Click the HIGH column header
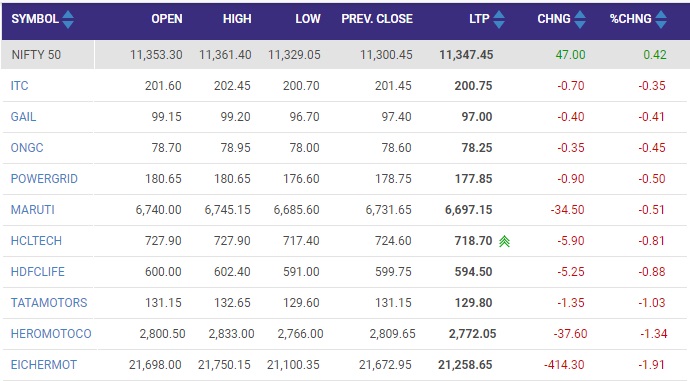 pos(237,19)
